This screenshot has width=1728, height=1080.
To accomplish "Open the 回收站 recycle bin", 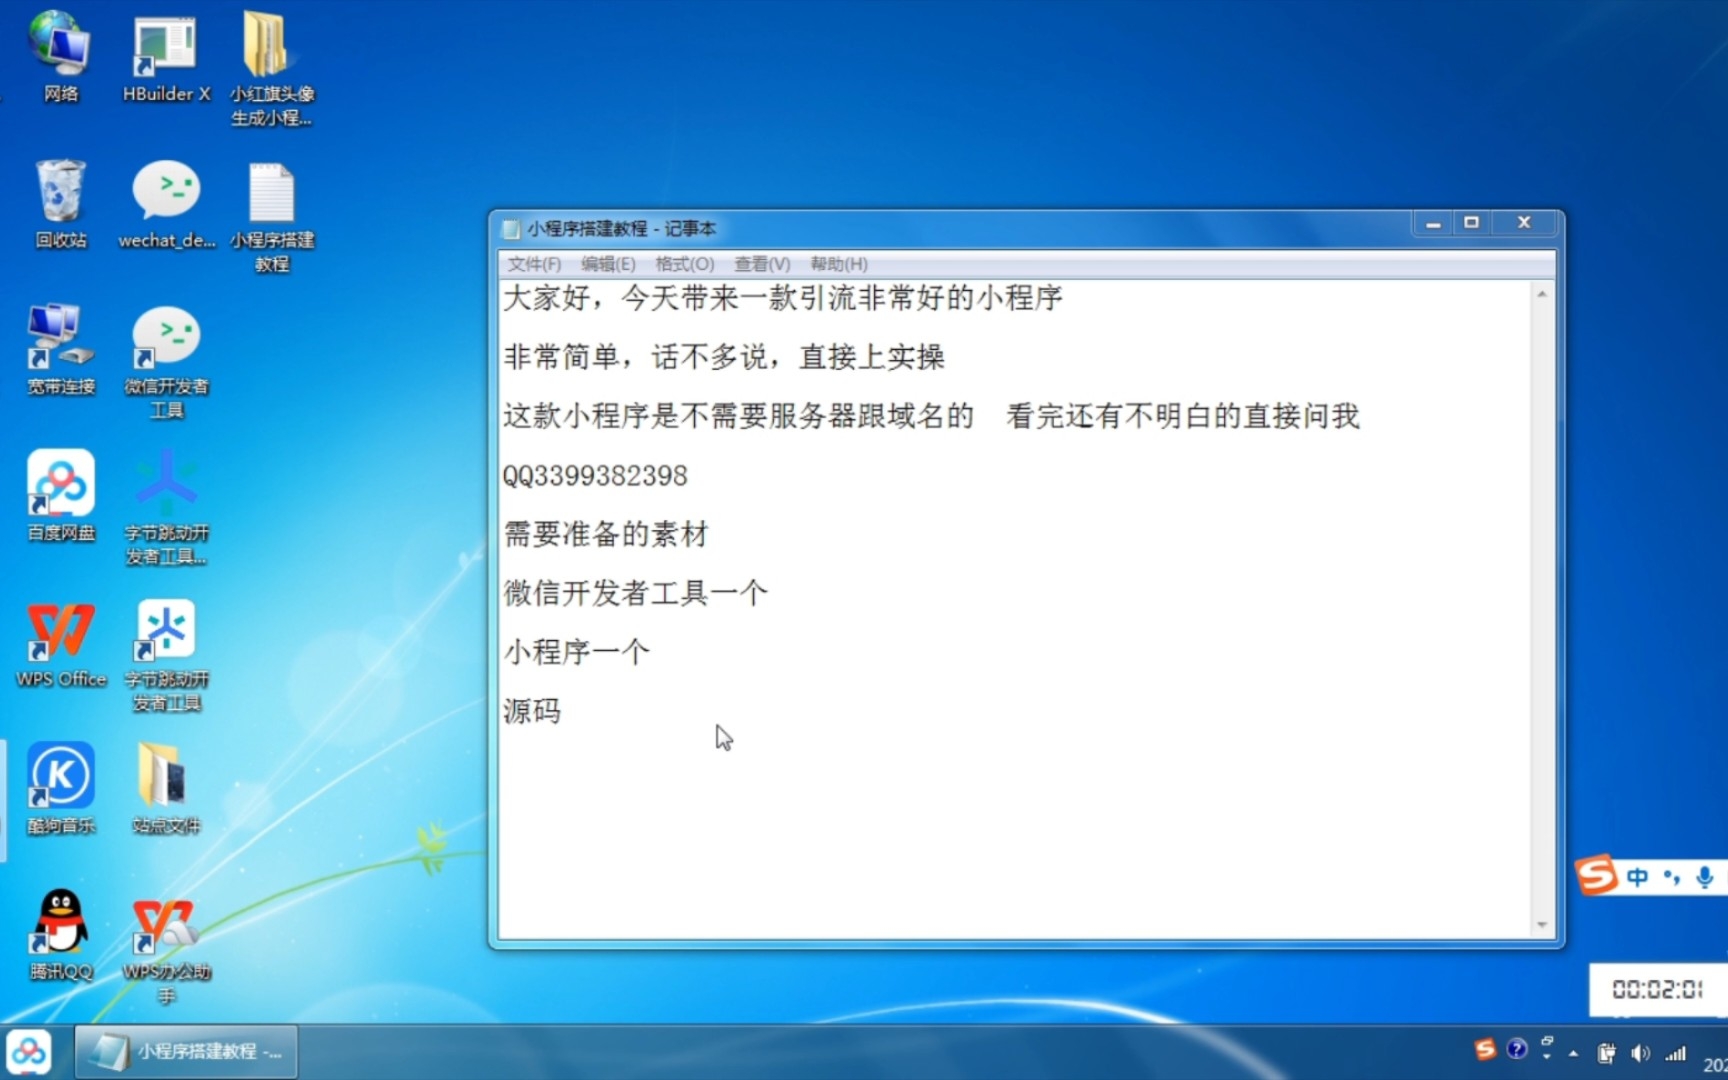I will pyautogui.click(x=60, y=204).
